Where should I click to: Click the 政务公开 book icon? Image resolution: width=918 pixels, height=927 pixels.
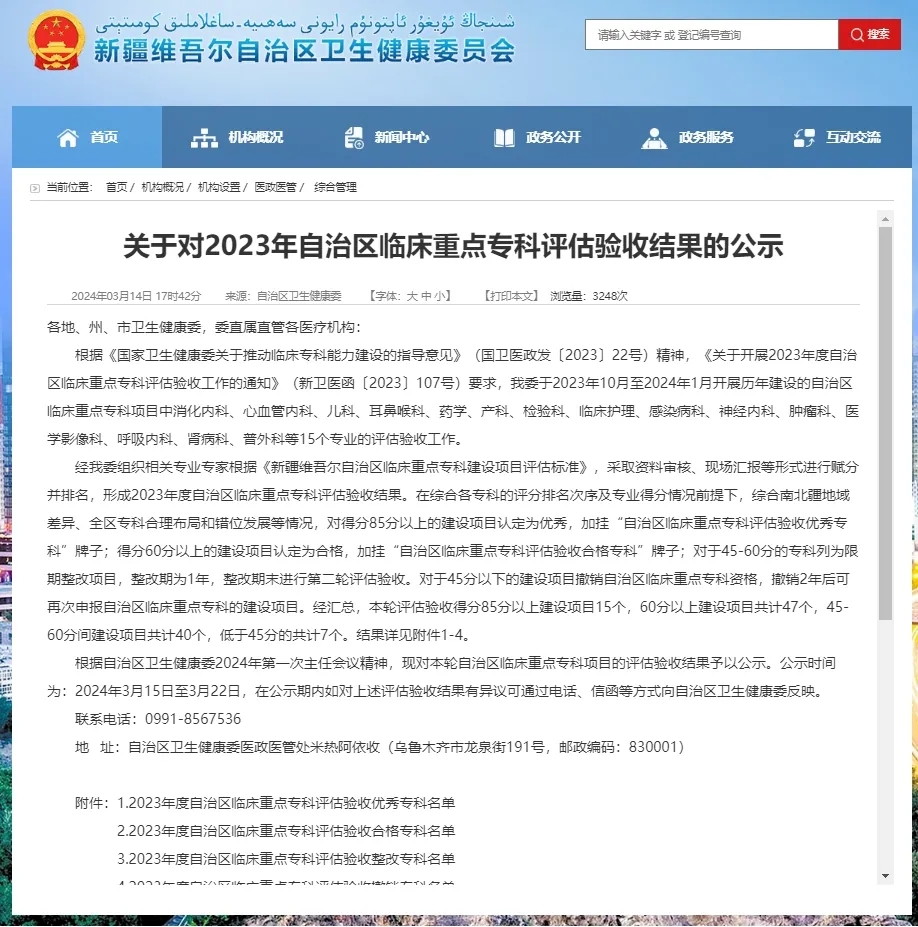[x=505, y=138]
